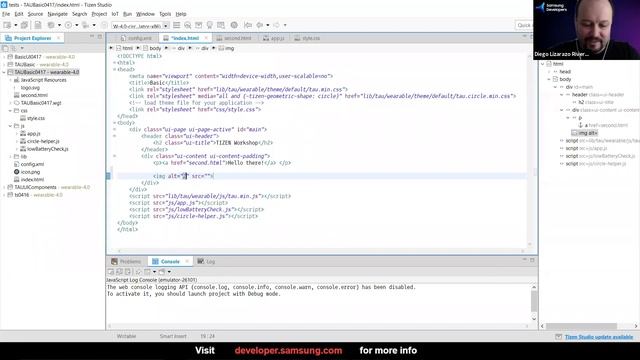Click the Package Manager toolbar icon

tap(199, 25)
